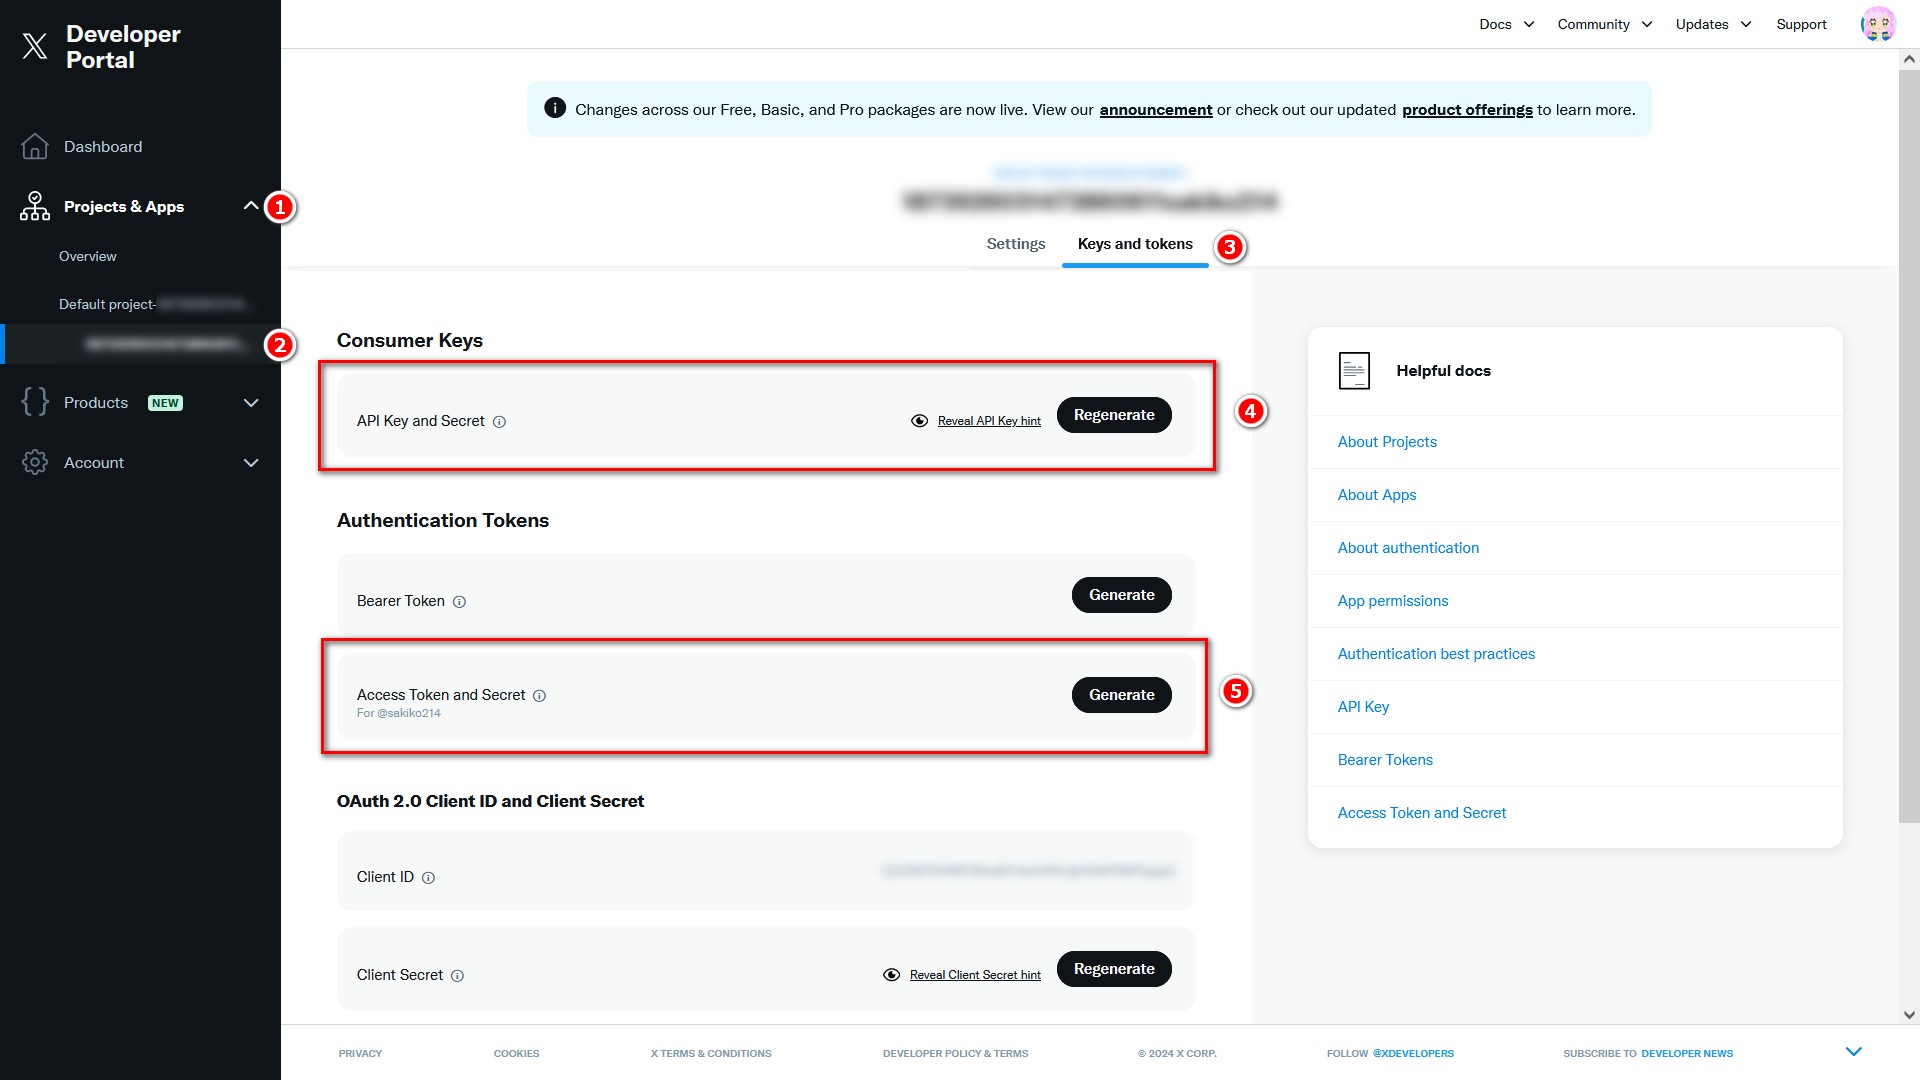Click the X logo icon

[x=35, y=46]
